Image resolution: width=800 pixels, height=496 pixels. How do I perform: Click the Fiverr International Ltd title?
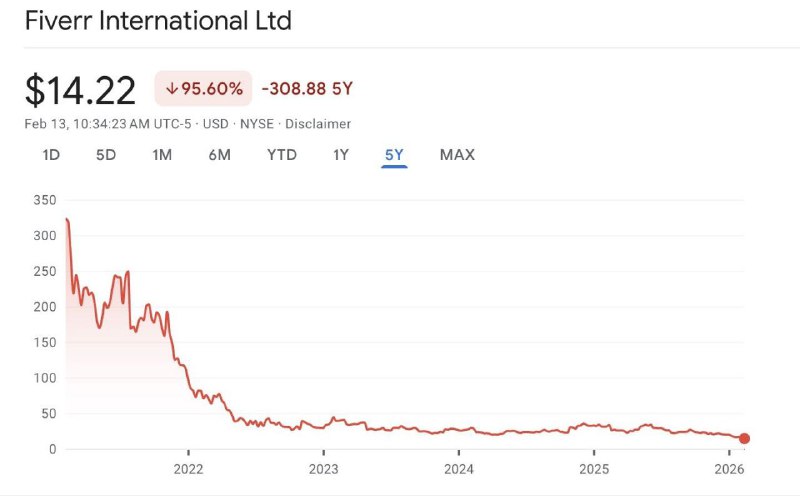click(158, 20)
